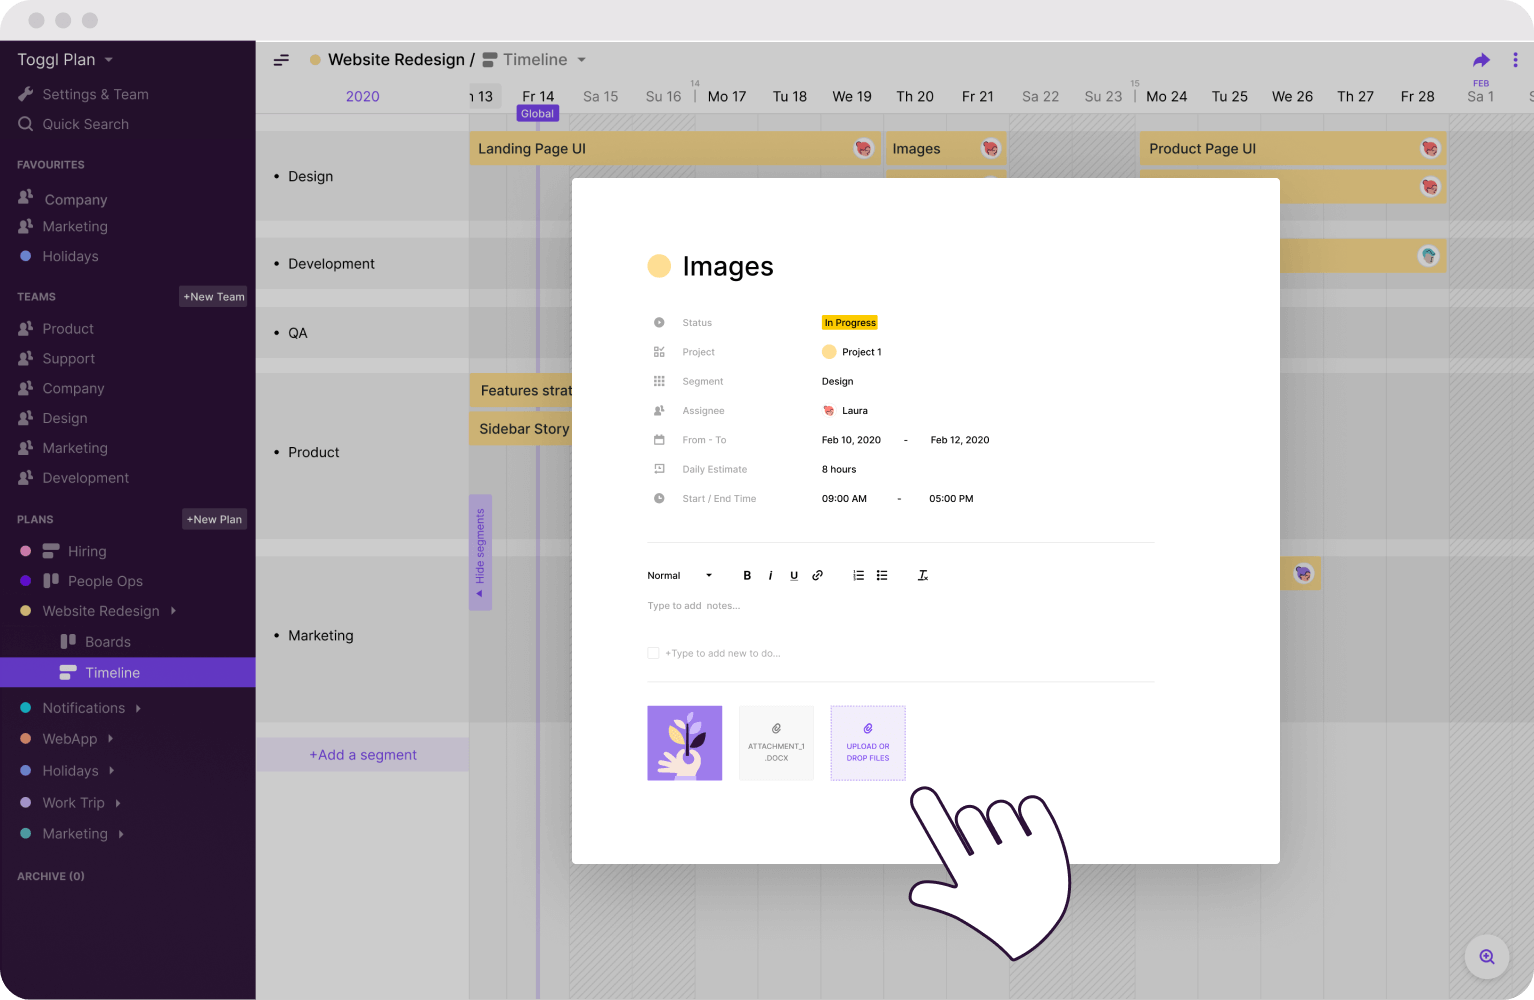Insert a link using the link icon
1534x1000 pixels.
coord(818,576)
